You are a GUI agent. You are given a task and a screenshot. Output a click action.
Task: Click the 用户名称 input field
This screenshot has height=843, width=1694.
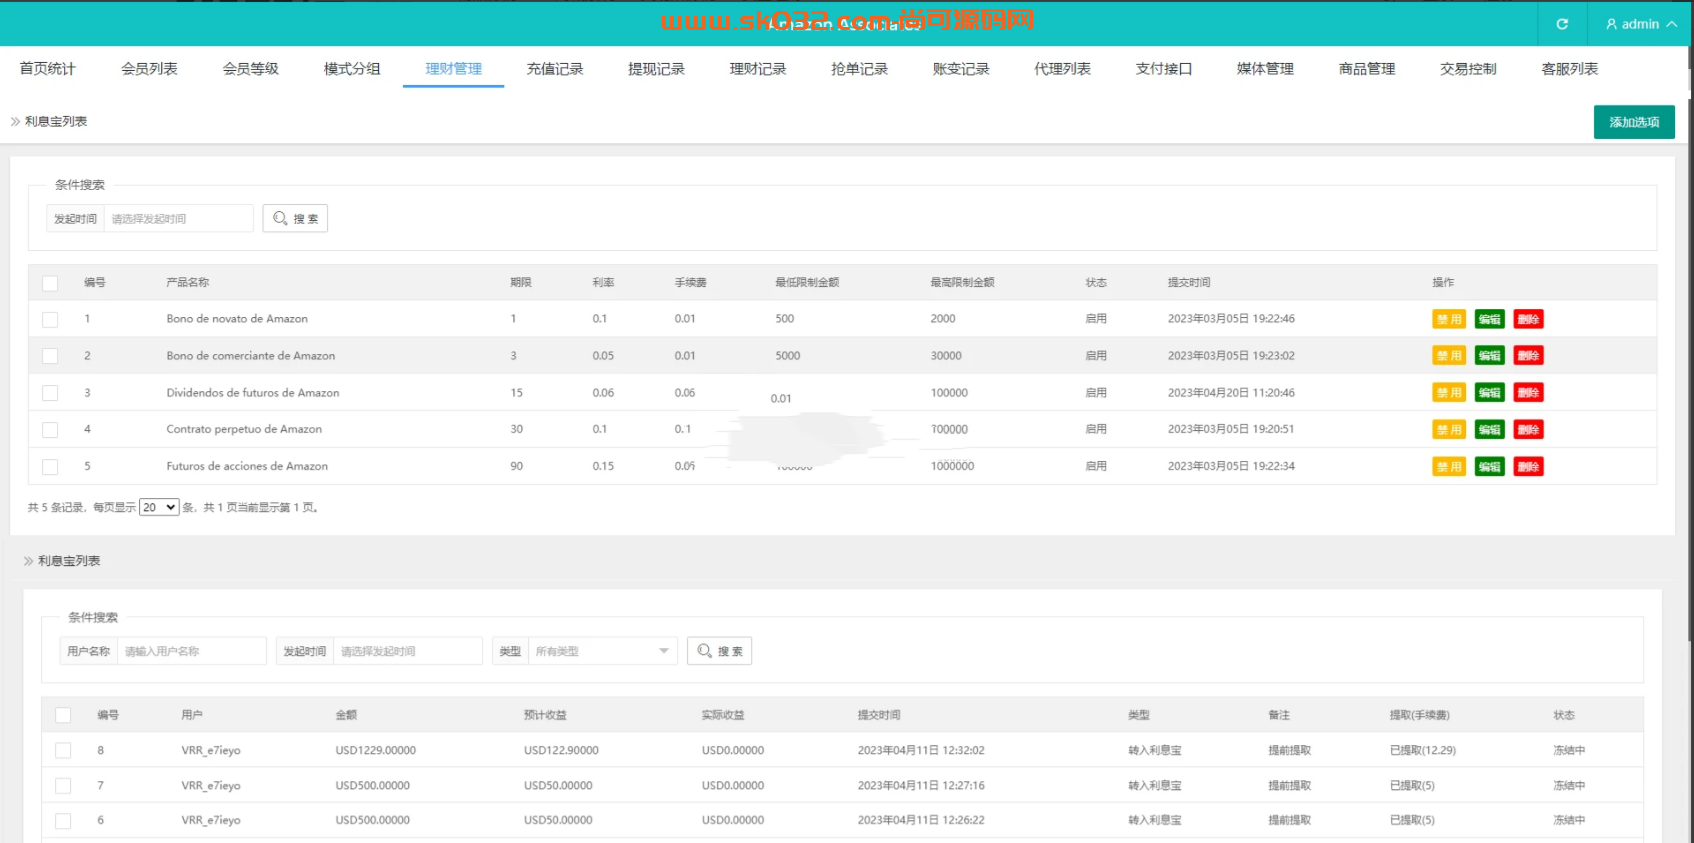(192, 651)
